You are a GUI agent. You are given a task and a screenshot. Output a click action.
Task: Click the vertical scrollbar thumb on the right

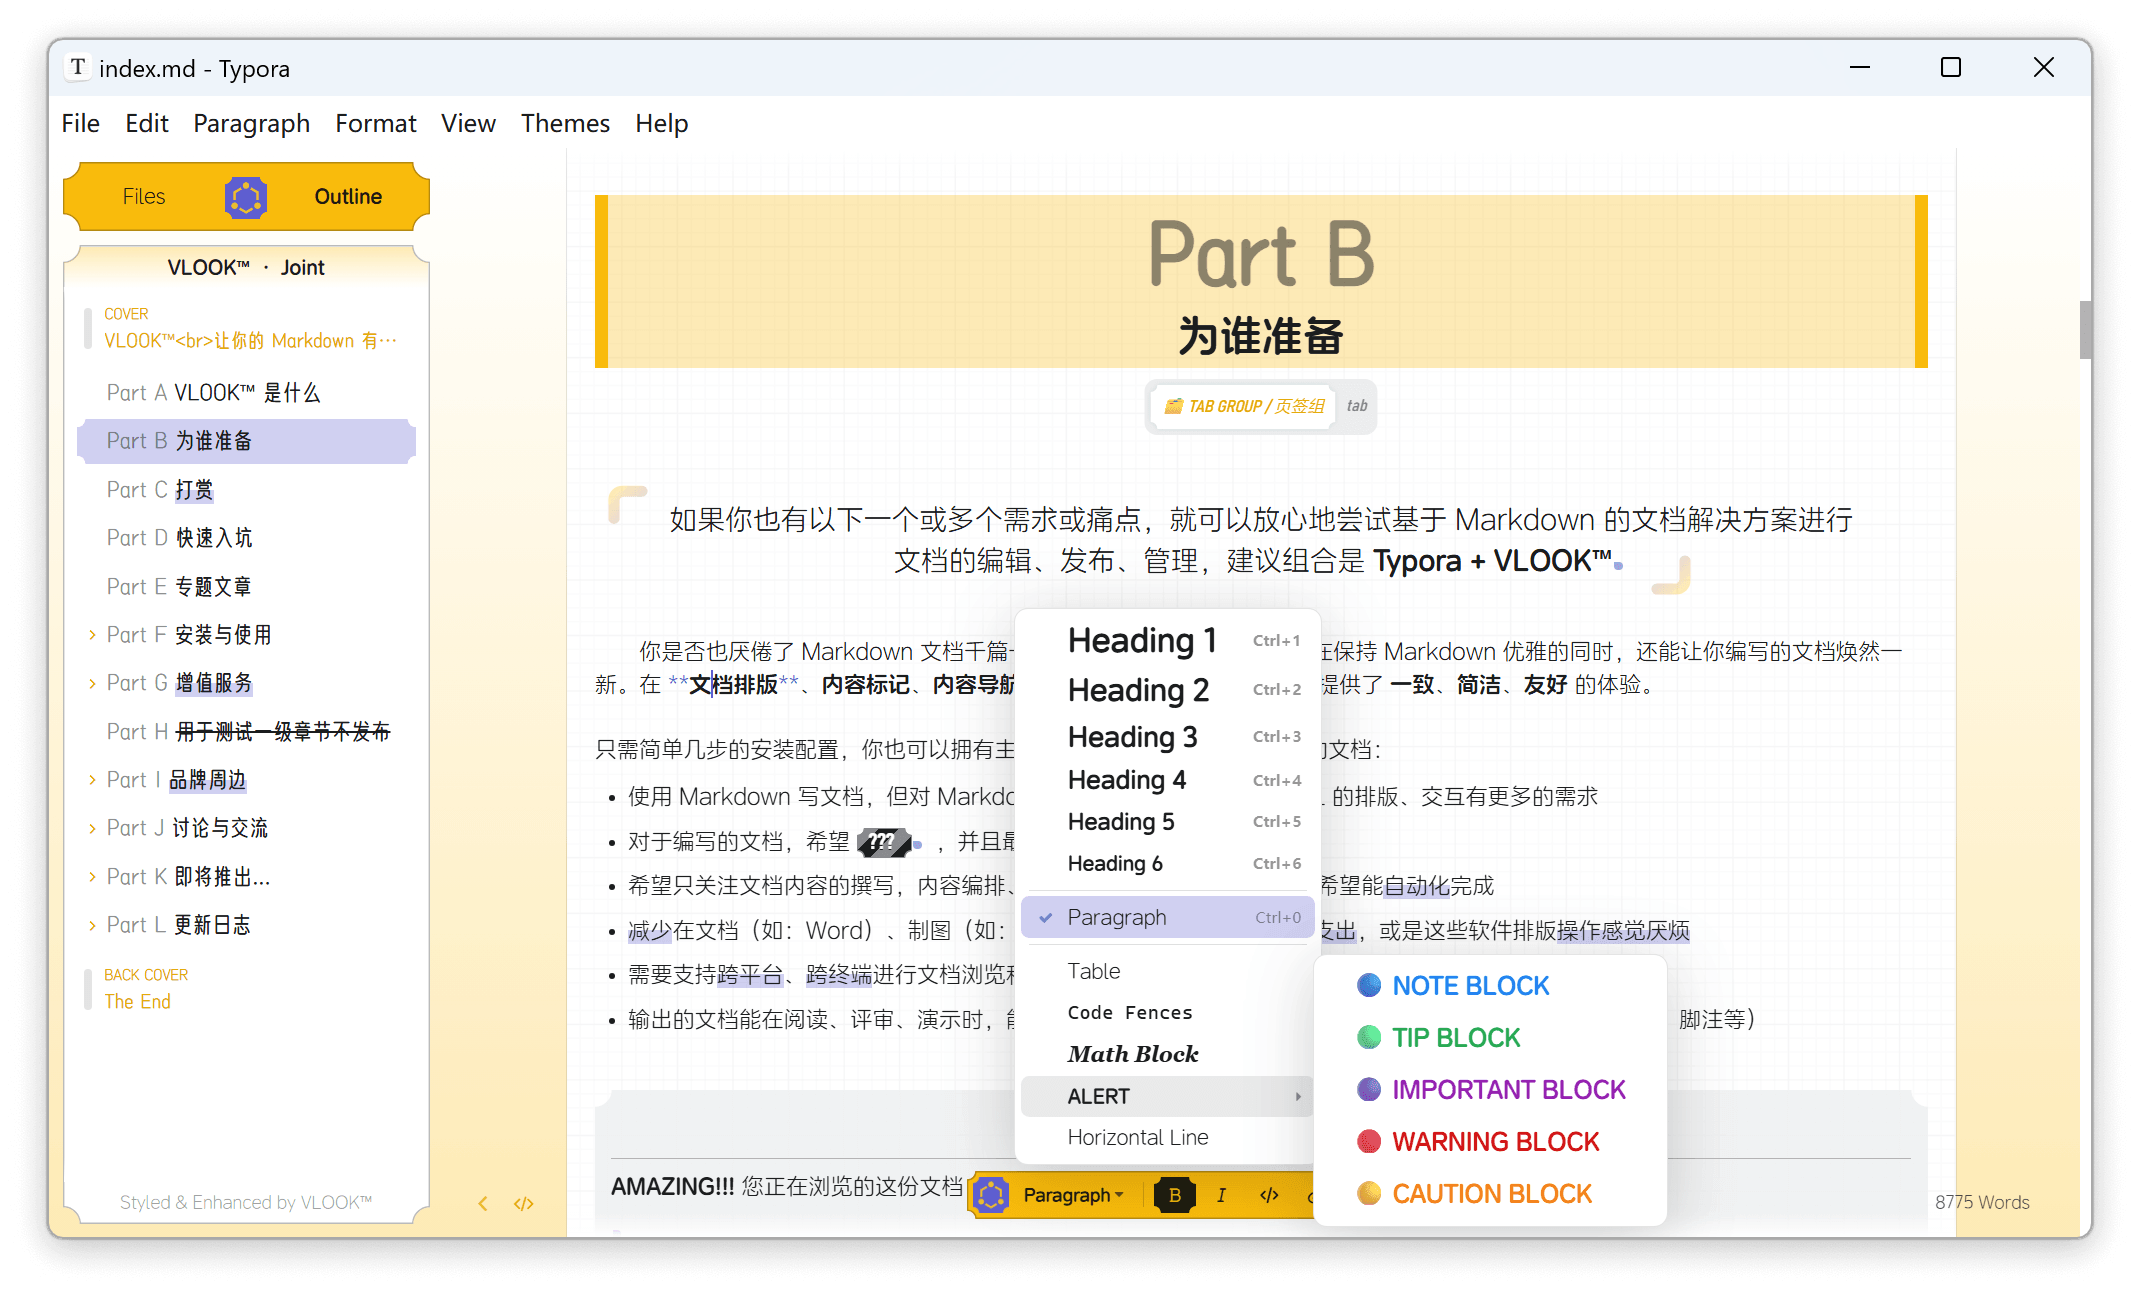(x=2085, y=329)
